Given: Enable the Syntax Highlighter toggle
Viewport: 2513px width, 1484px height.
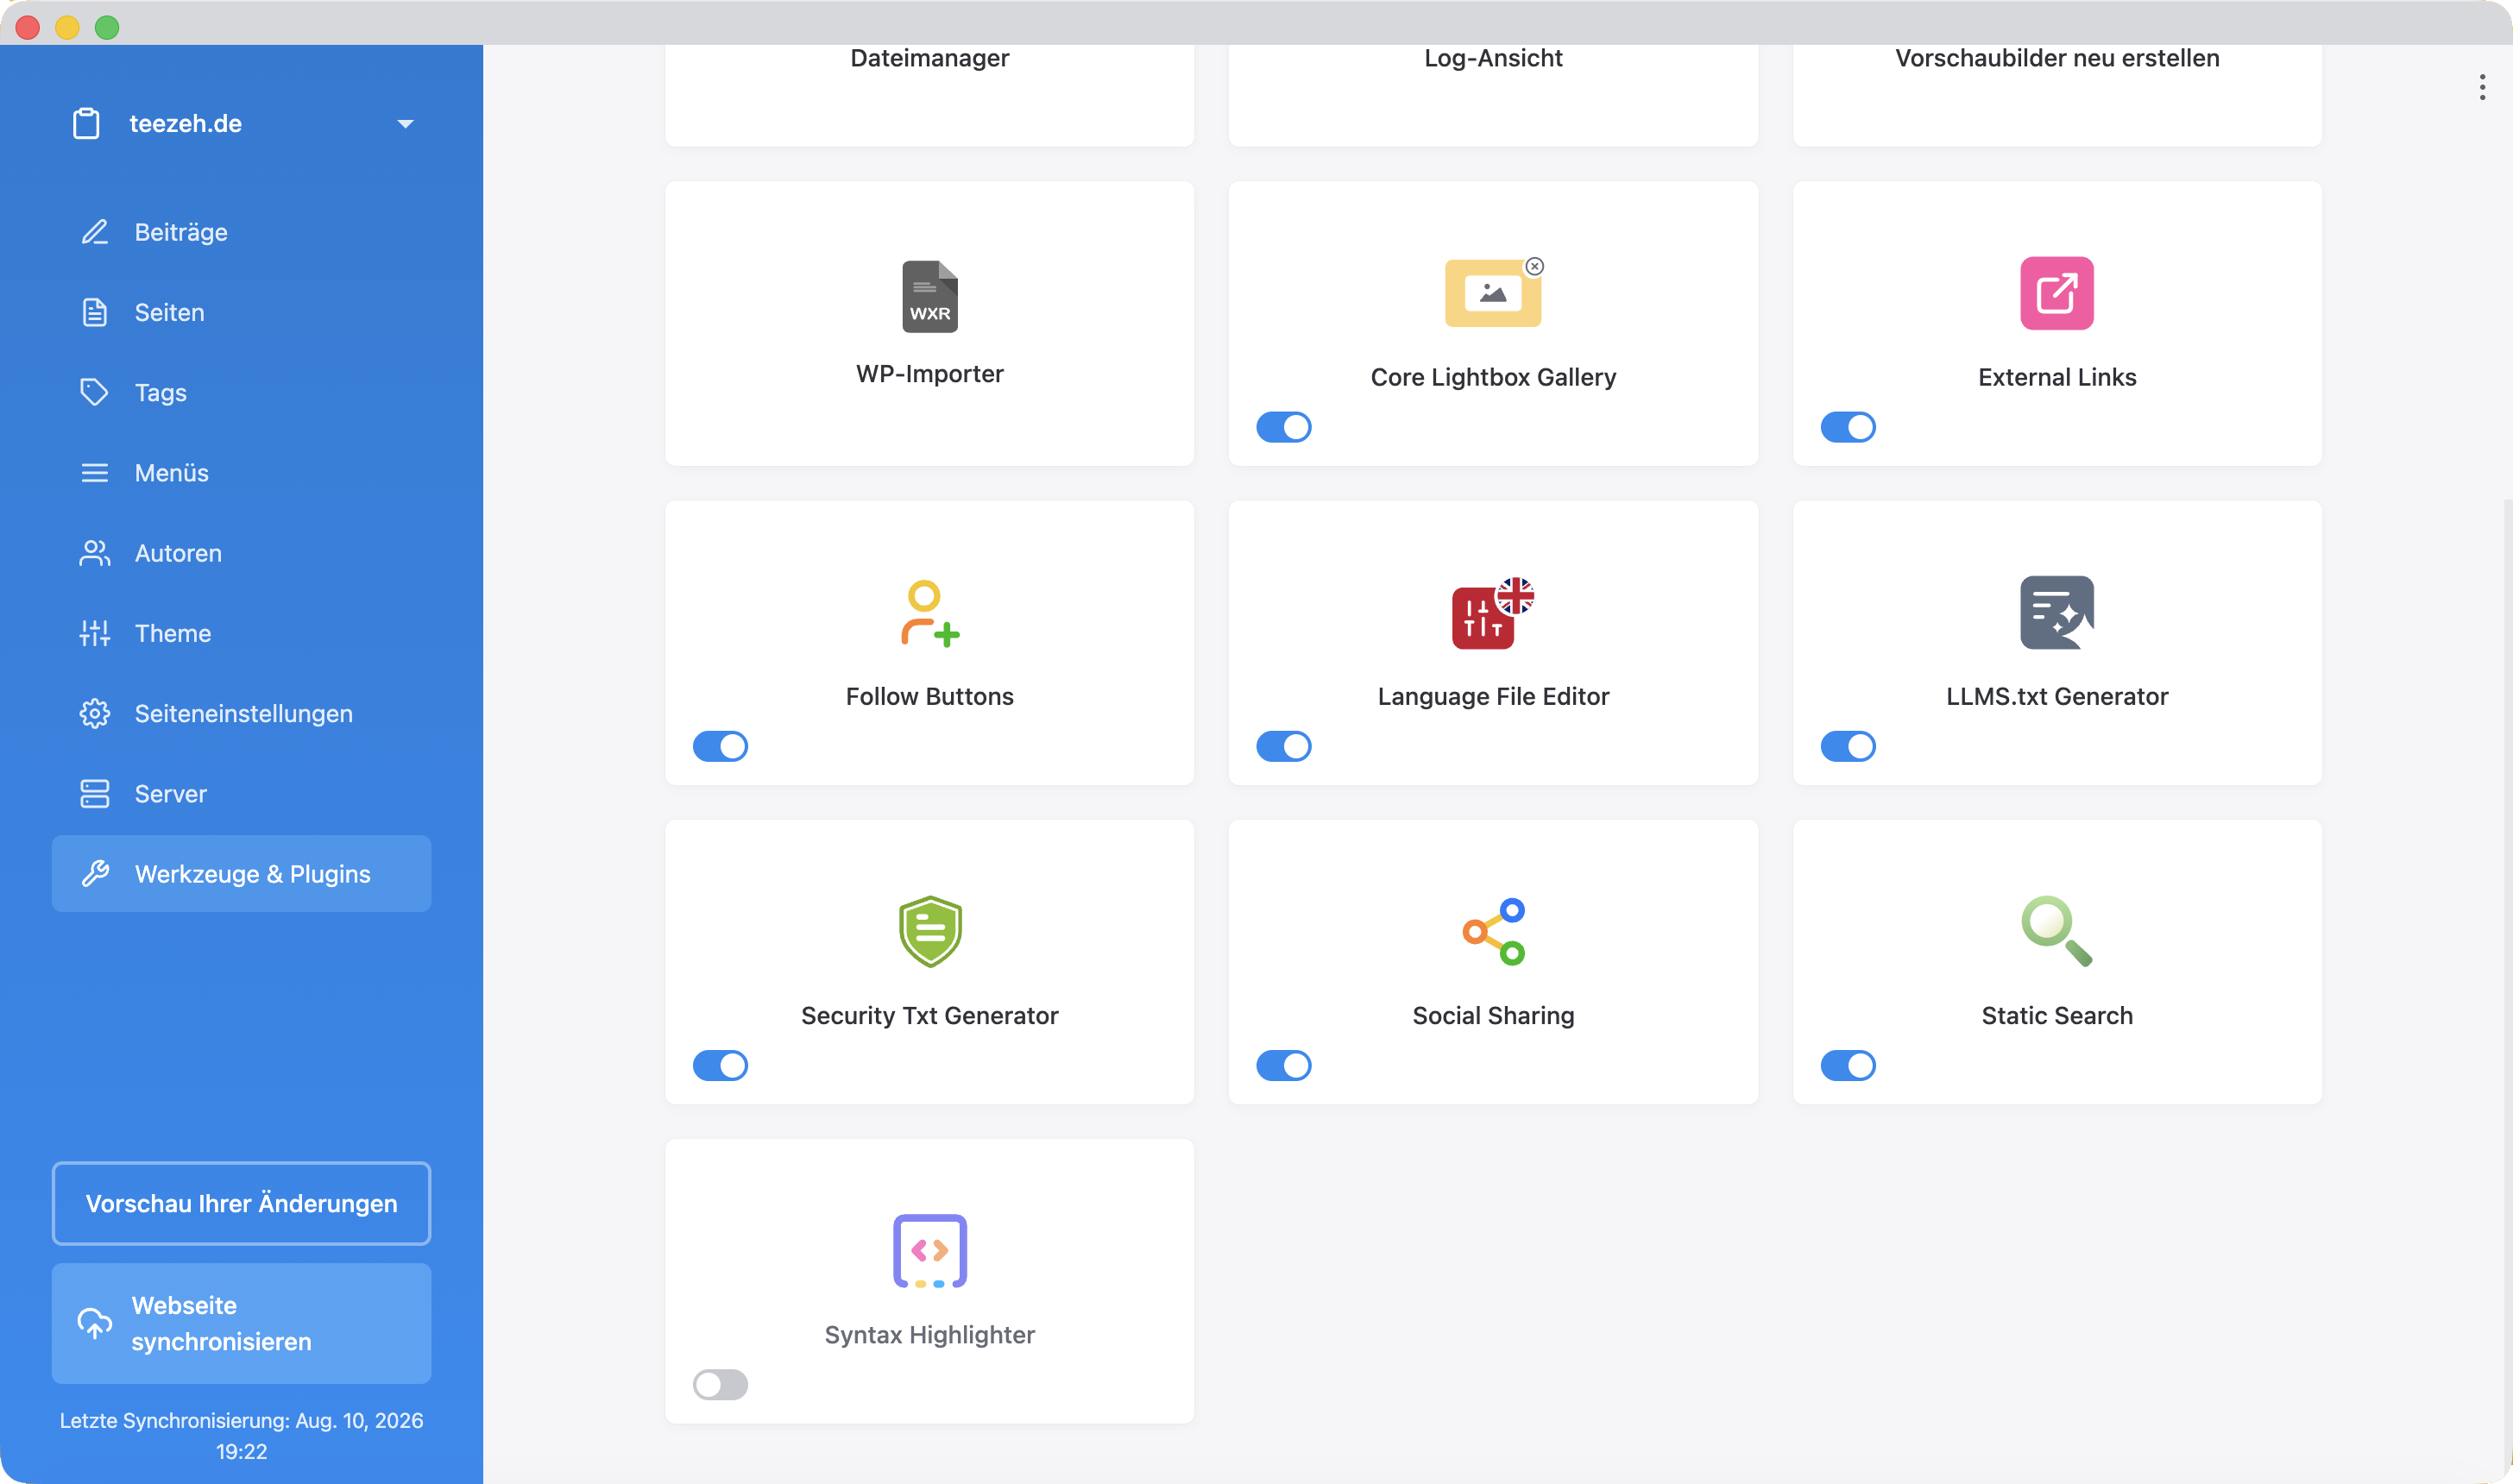Looking at the screenshot, I should [x=720, y=1384].
